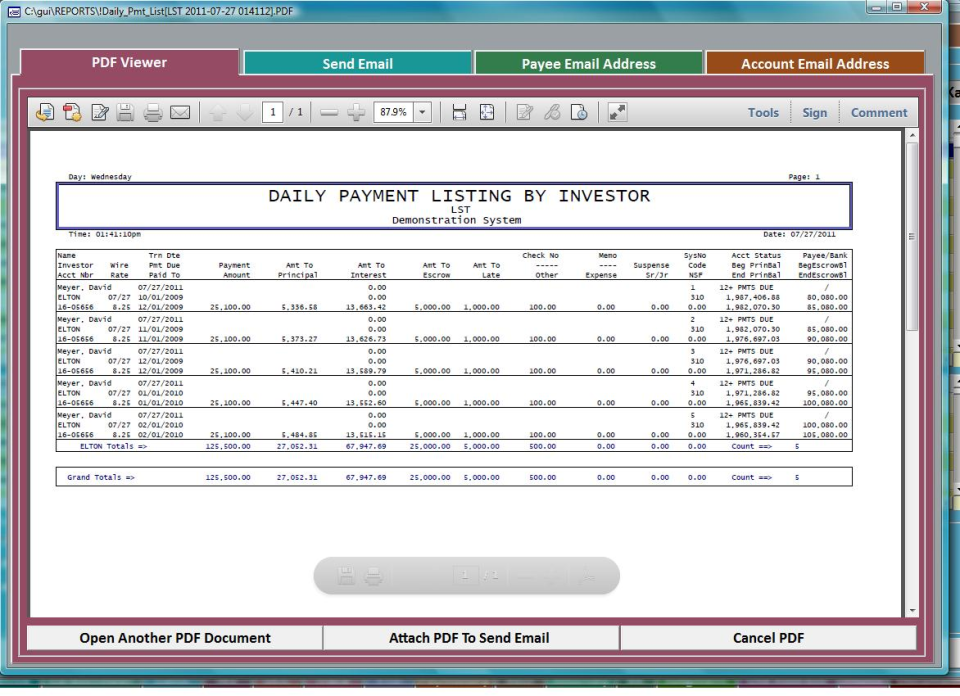Open the Comment pane

(879, 113)
